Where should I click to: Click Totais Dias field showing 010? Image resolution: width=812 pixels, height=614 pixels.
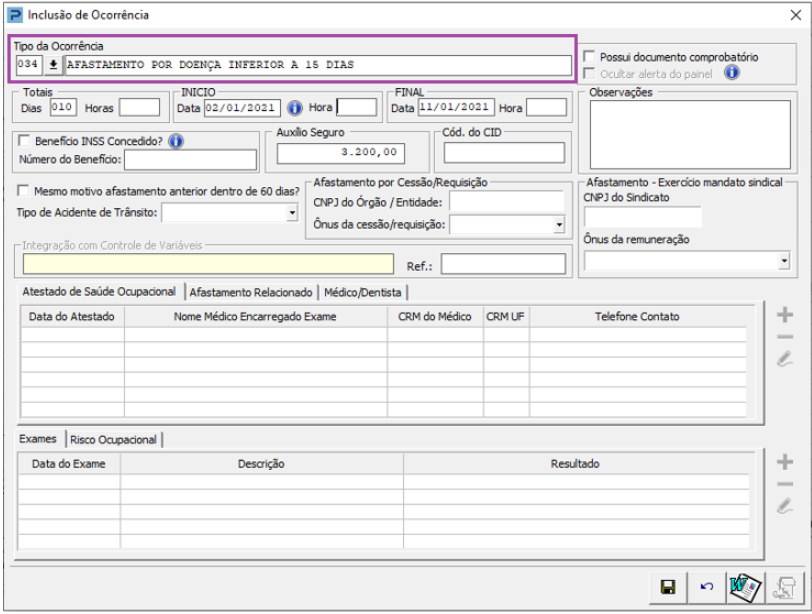click(x=63, y=107)
